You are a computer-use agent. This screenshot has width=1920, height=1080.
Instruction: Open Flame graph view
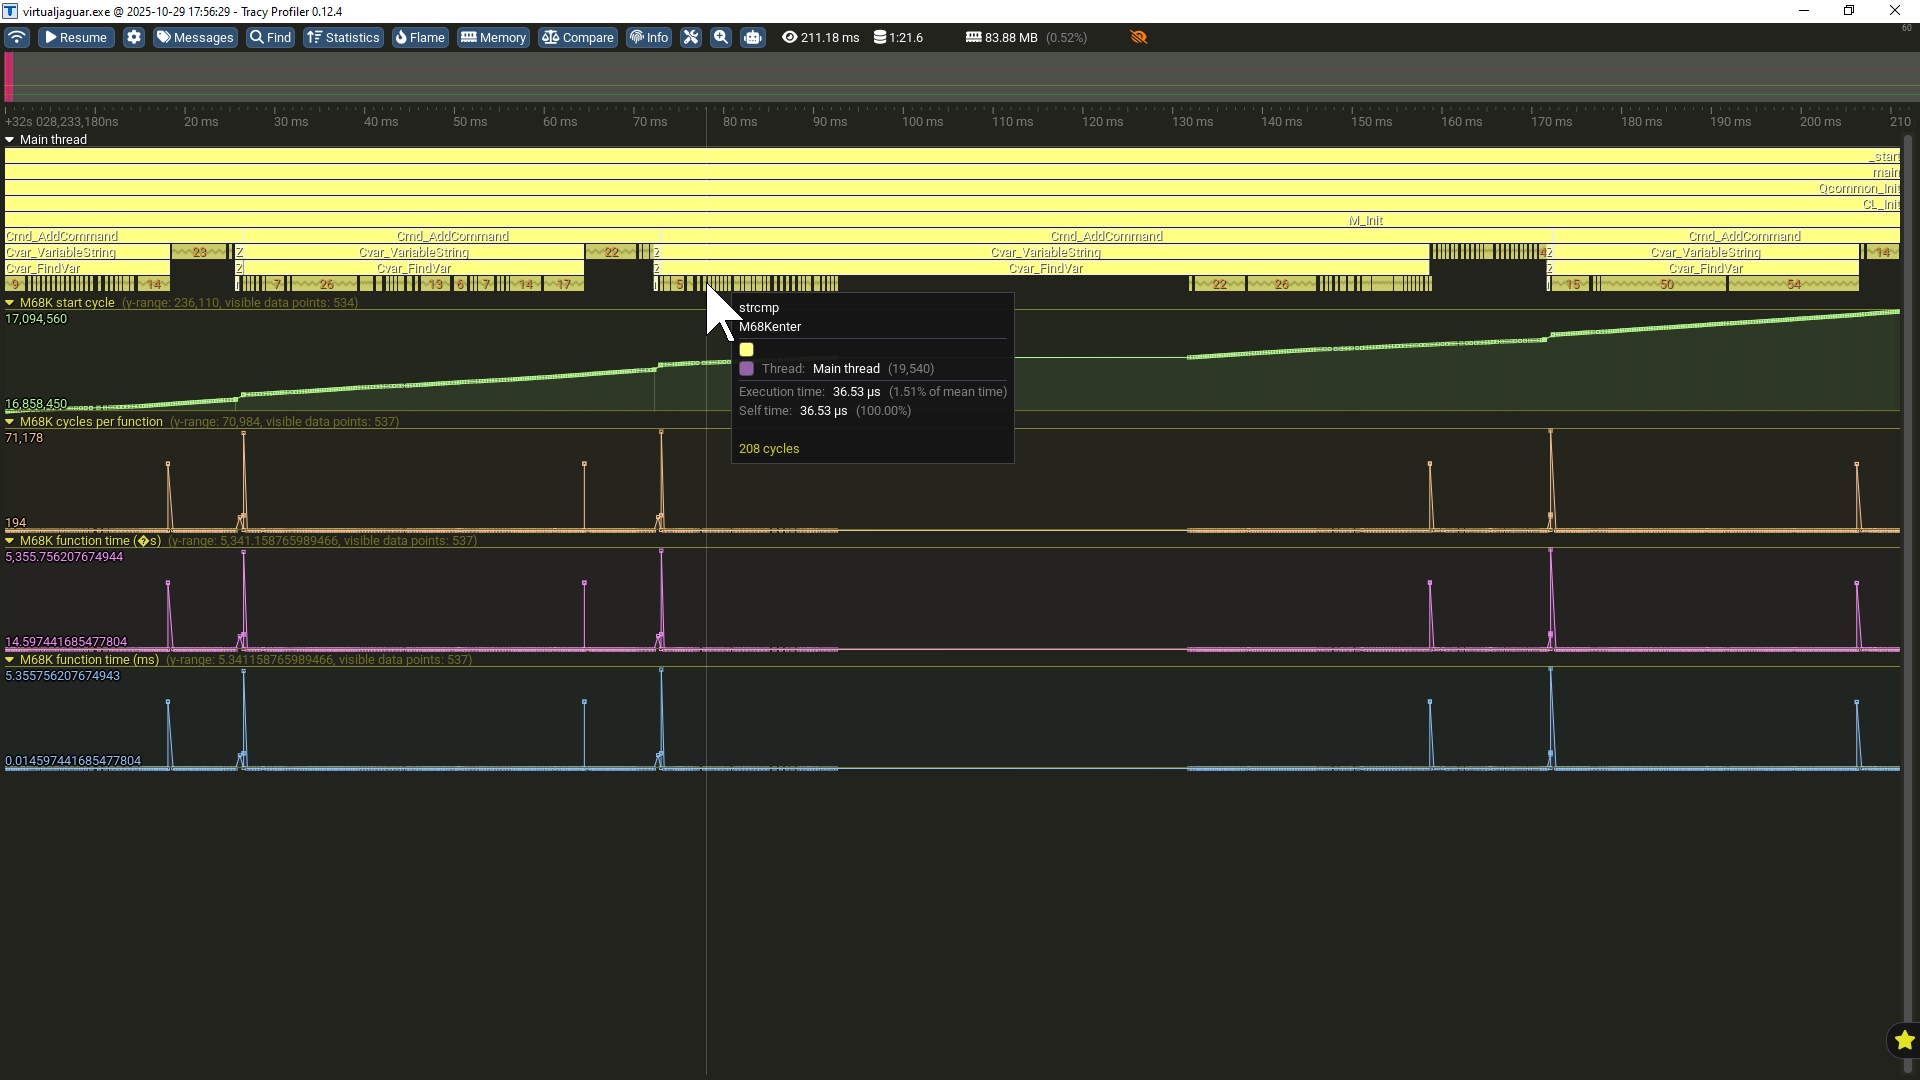tap(420, 37)
